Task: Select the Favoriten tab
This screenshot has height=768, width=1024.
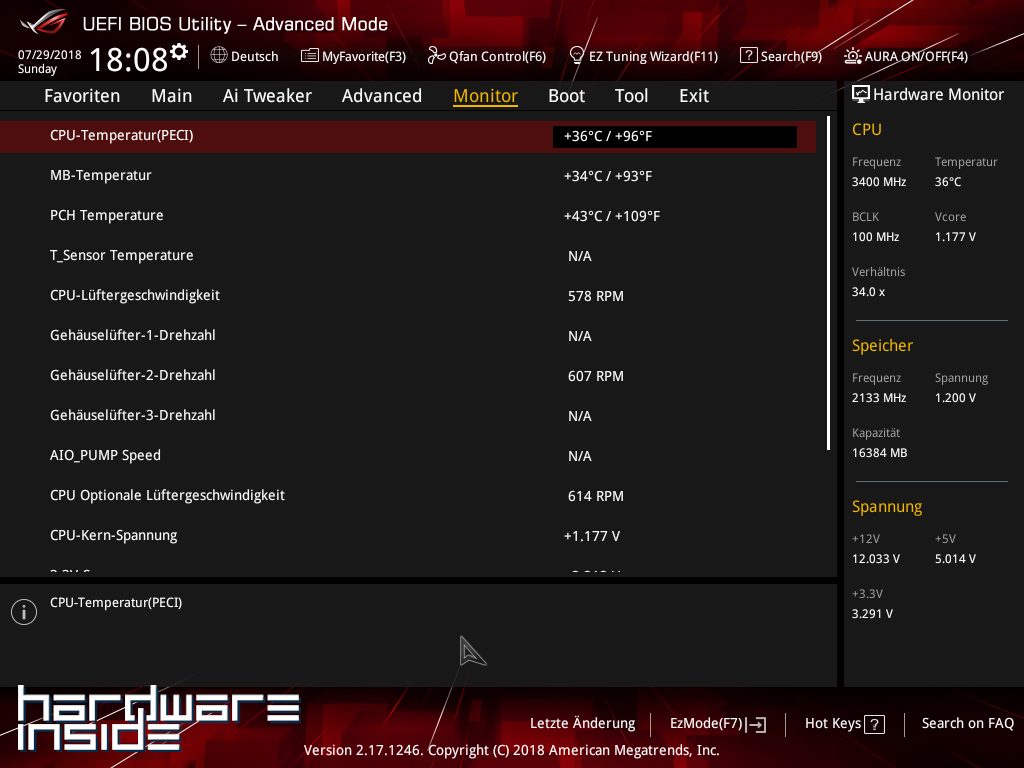Action: point(82,96)
